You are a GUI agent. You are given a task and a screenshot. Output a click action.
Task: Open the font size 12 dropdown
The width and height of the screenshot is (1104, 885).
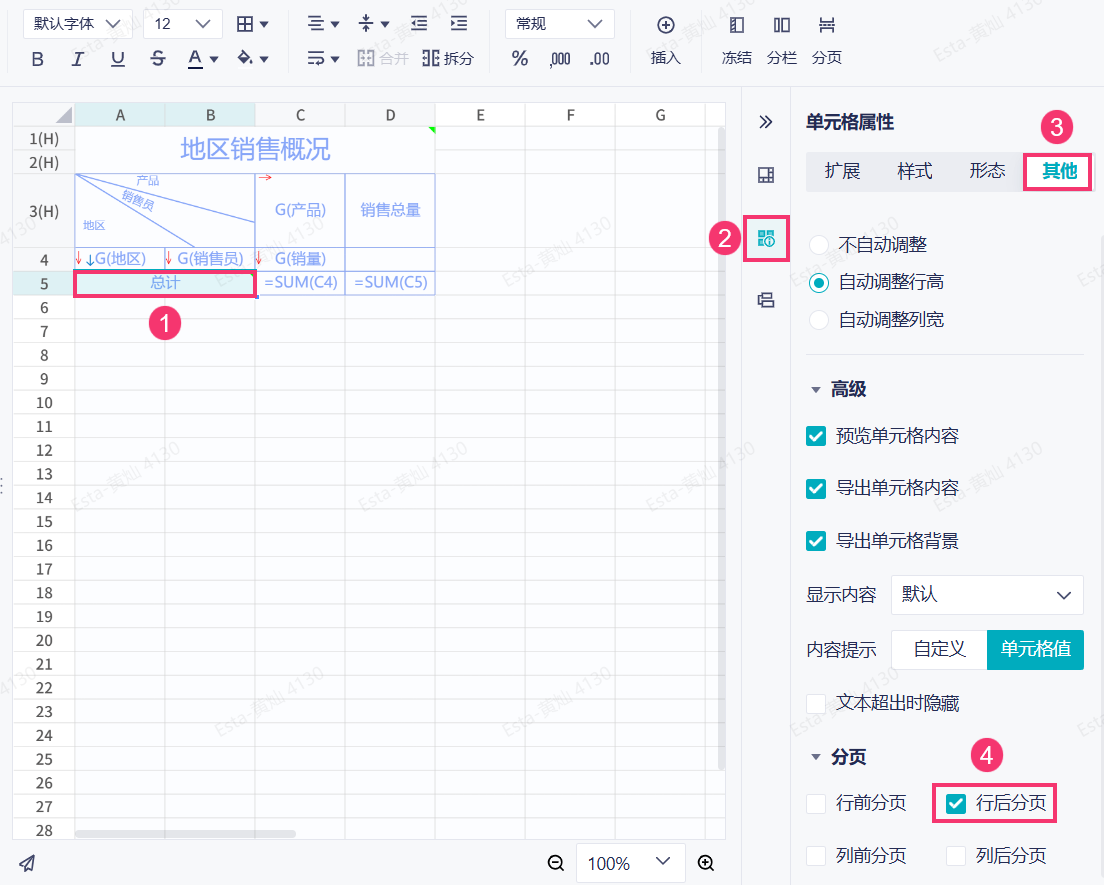click(x=183, y=24)
